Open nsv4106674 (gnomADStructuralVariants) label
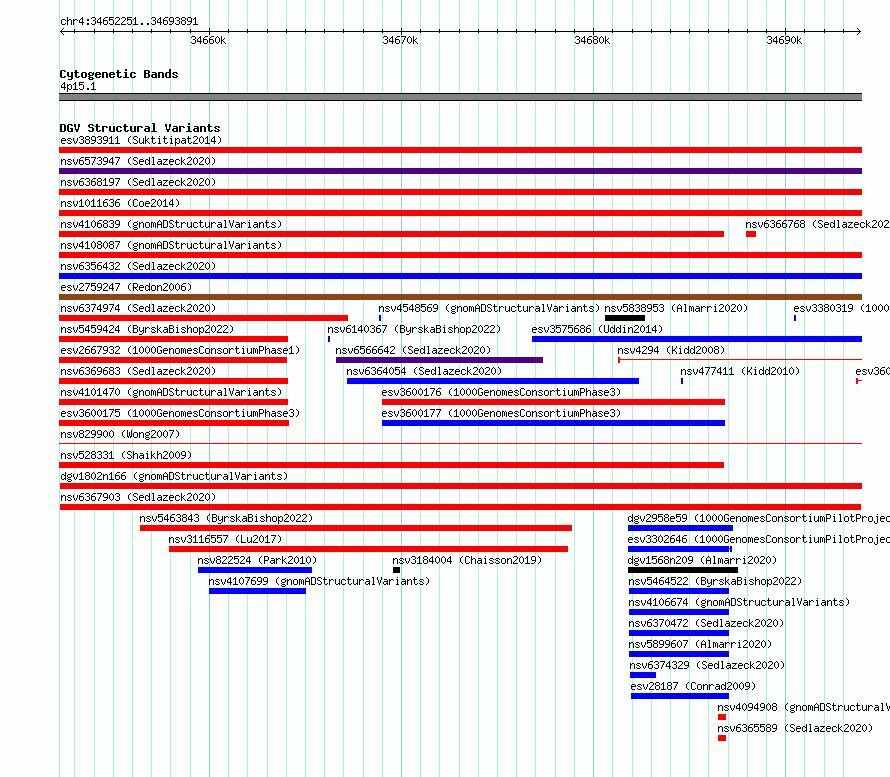This screenshot has width=890, height=777. (x=739, y=602)
